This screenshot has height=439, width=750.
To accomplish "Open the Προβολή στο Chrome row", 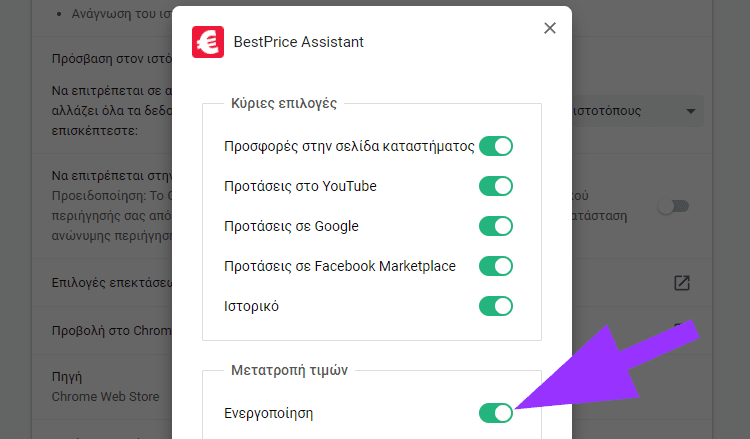I will tap(372, 330).
